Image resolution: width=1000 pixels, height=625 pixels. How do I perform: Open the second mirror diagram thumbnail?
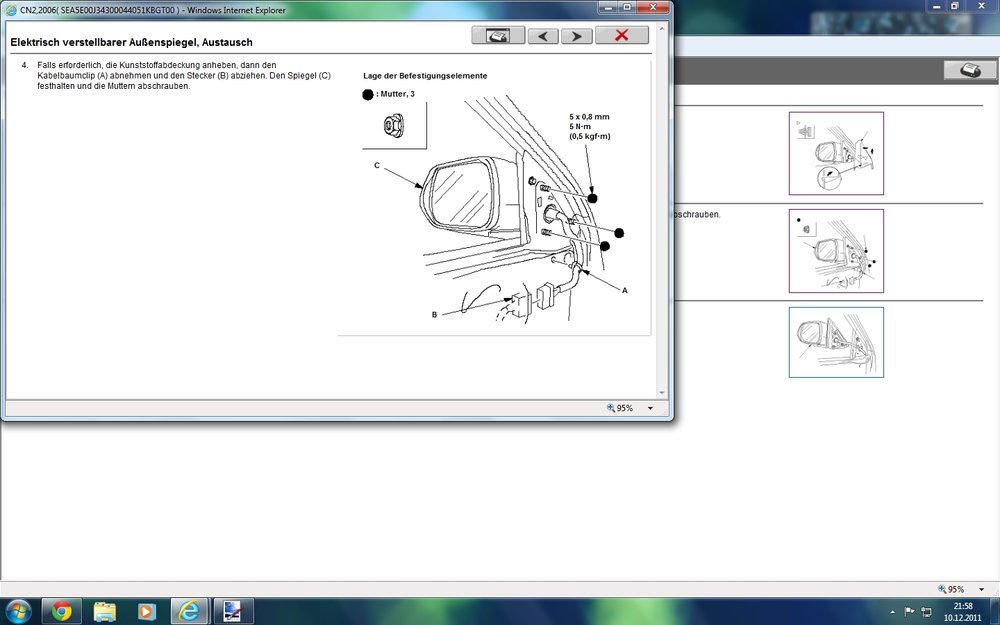click(836, 250)
